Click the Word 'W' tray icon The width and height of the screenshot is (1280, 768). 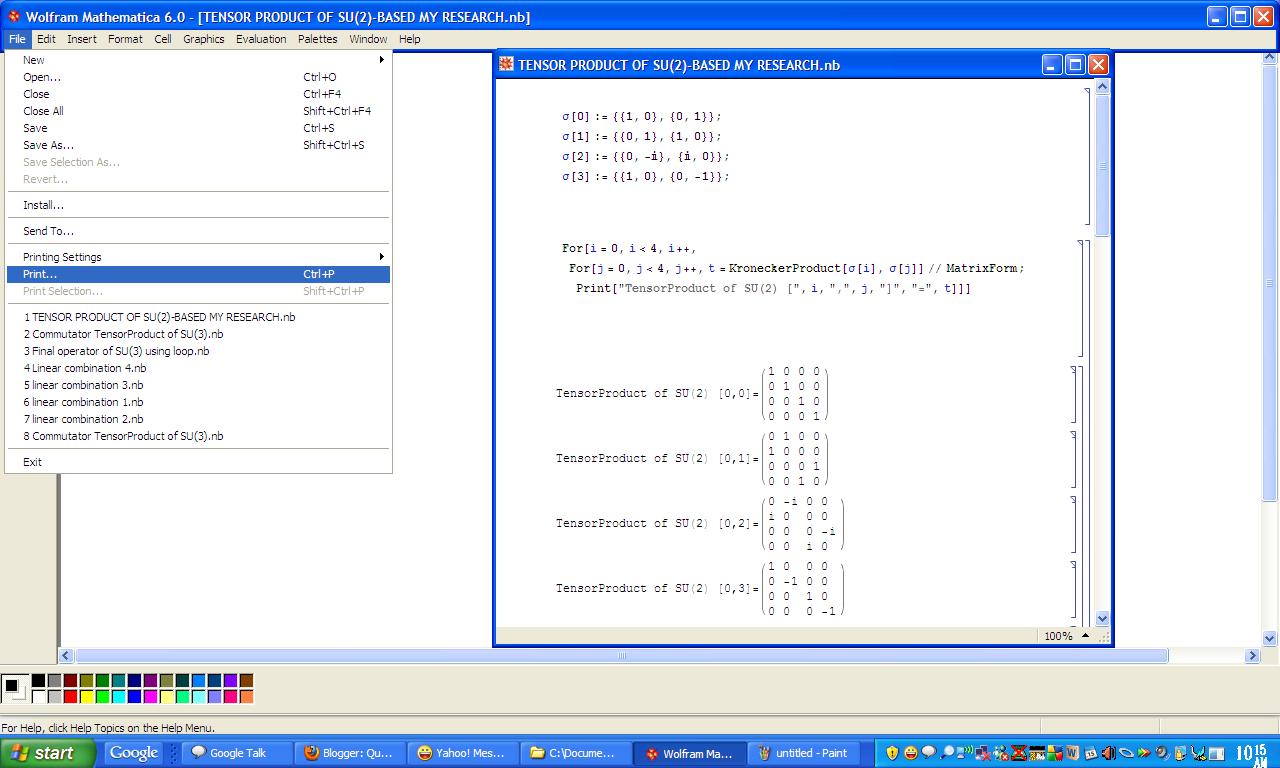pyautogui.click(x=1072, y=753)
